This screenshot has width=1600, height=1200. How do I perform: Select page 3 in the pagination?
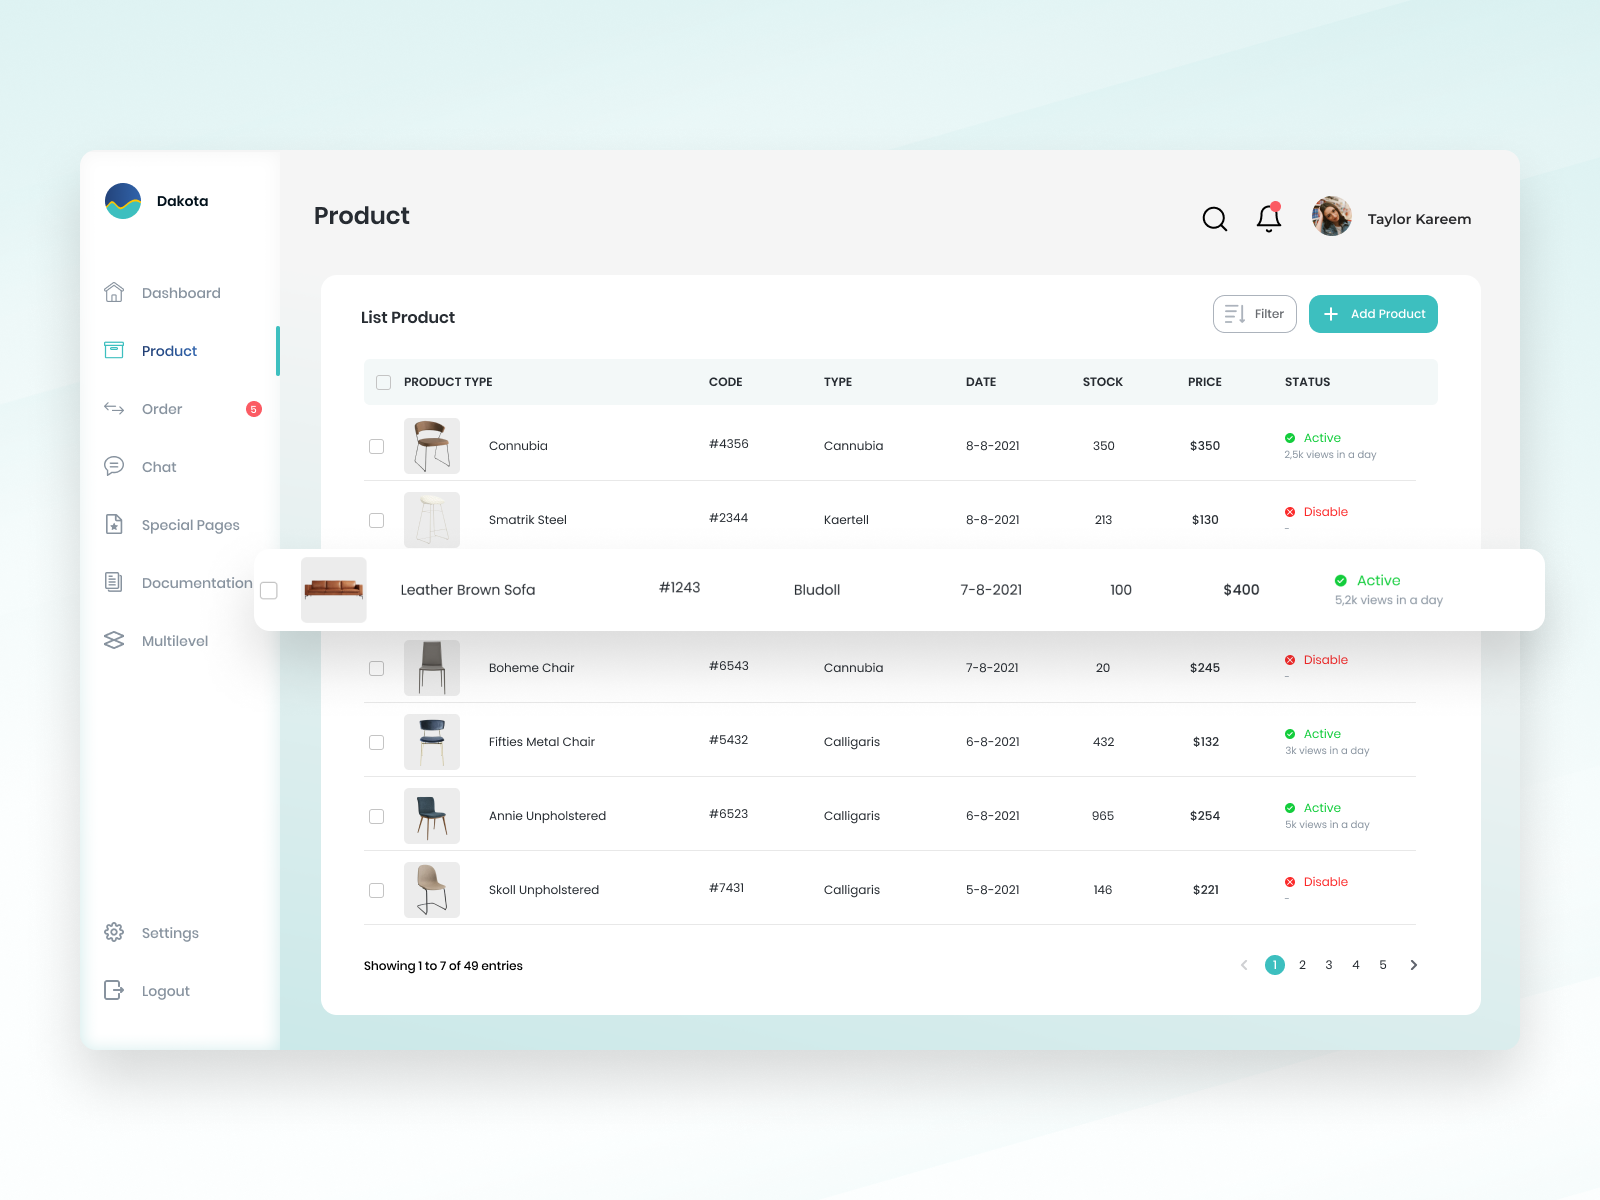coord(1329,965)
